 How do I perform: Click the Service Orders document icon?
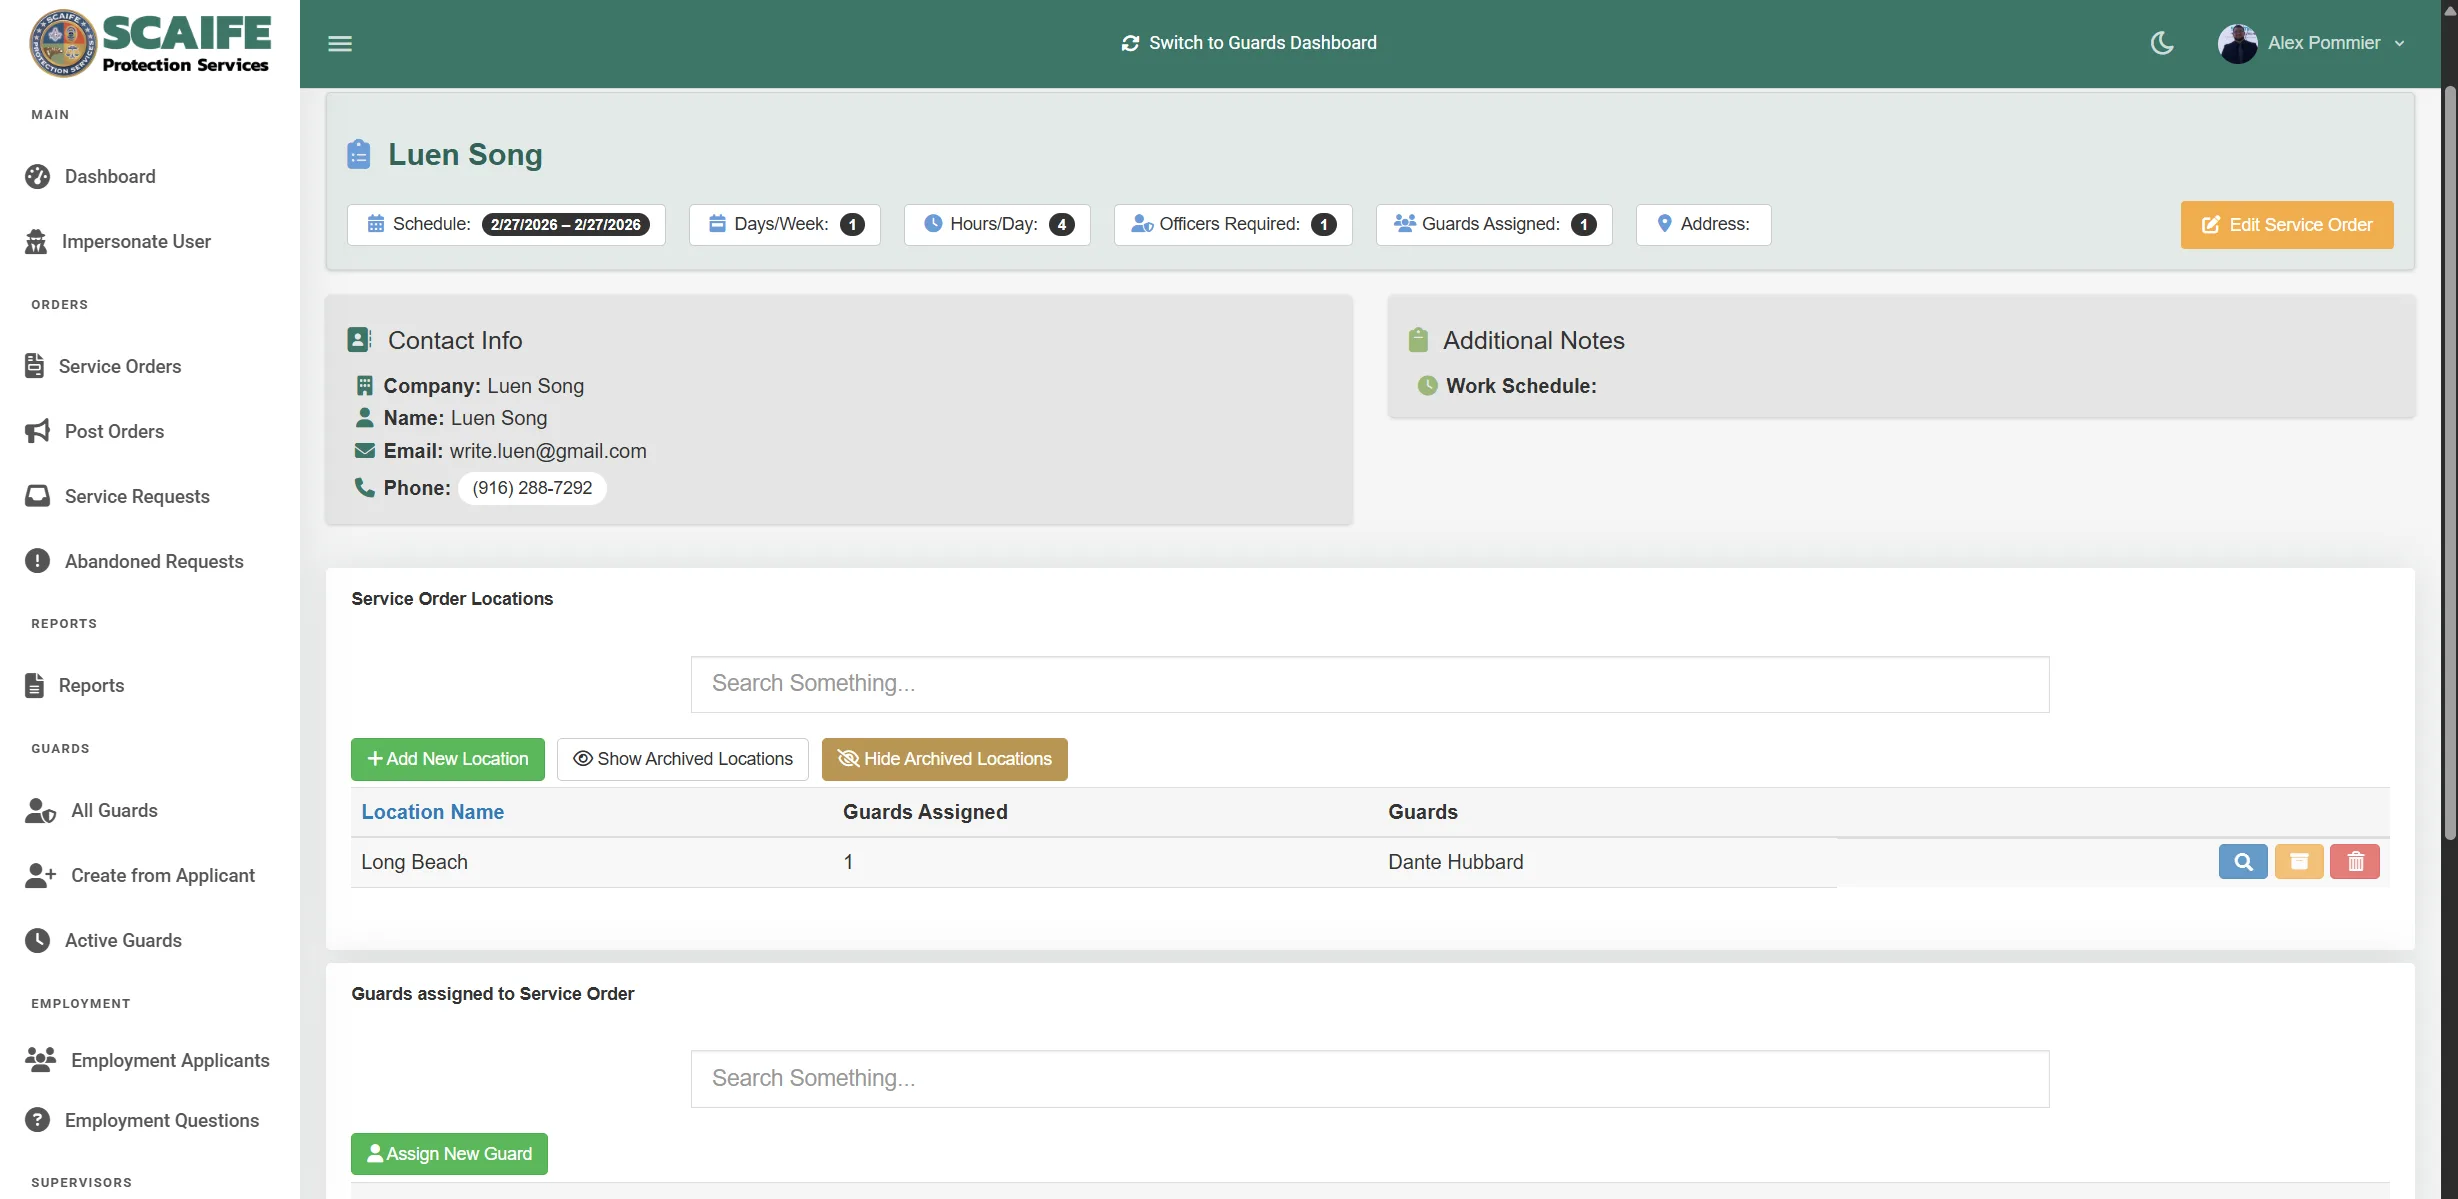point(35,367)
